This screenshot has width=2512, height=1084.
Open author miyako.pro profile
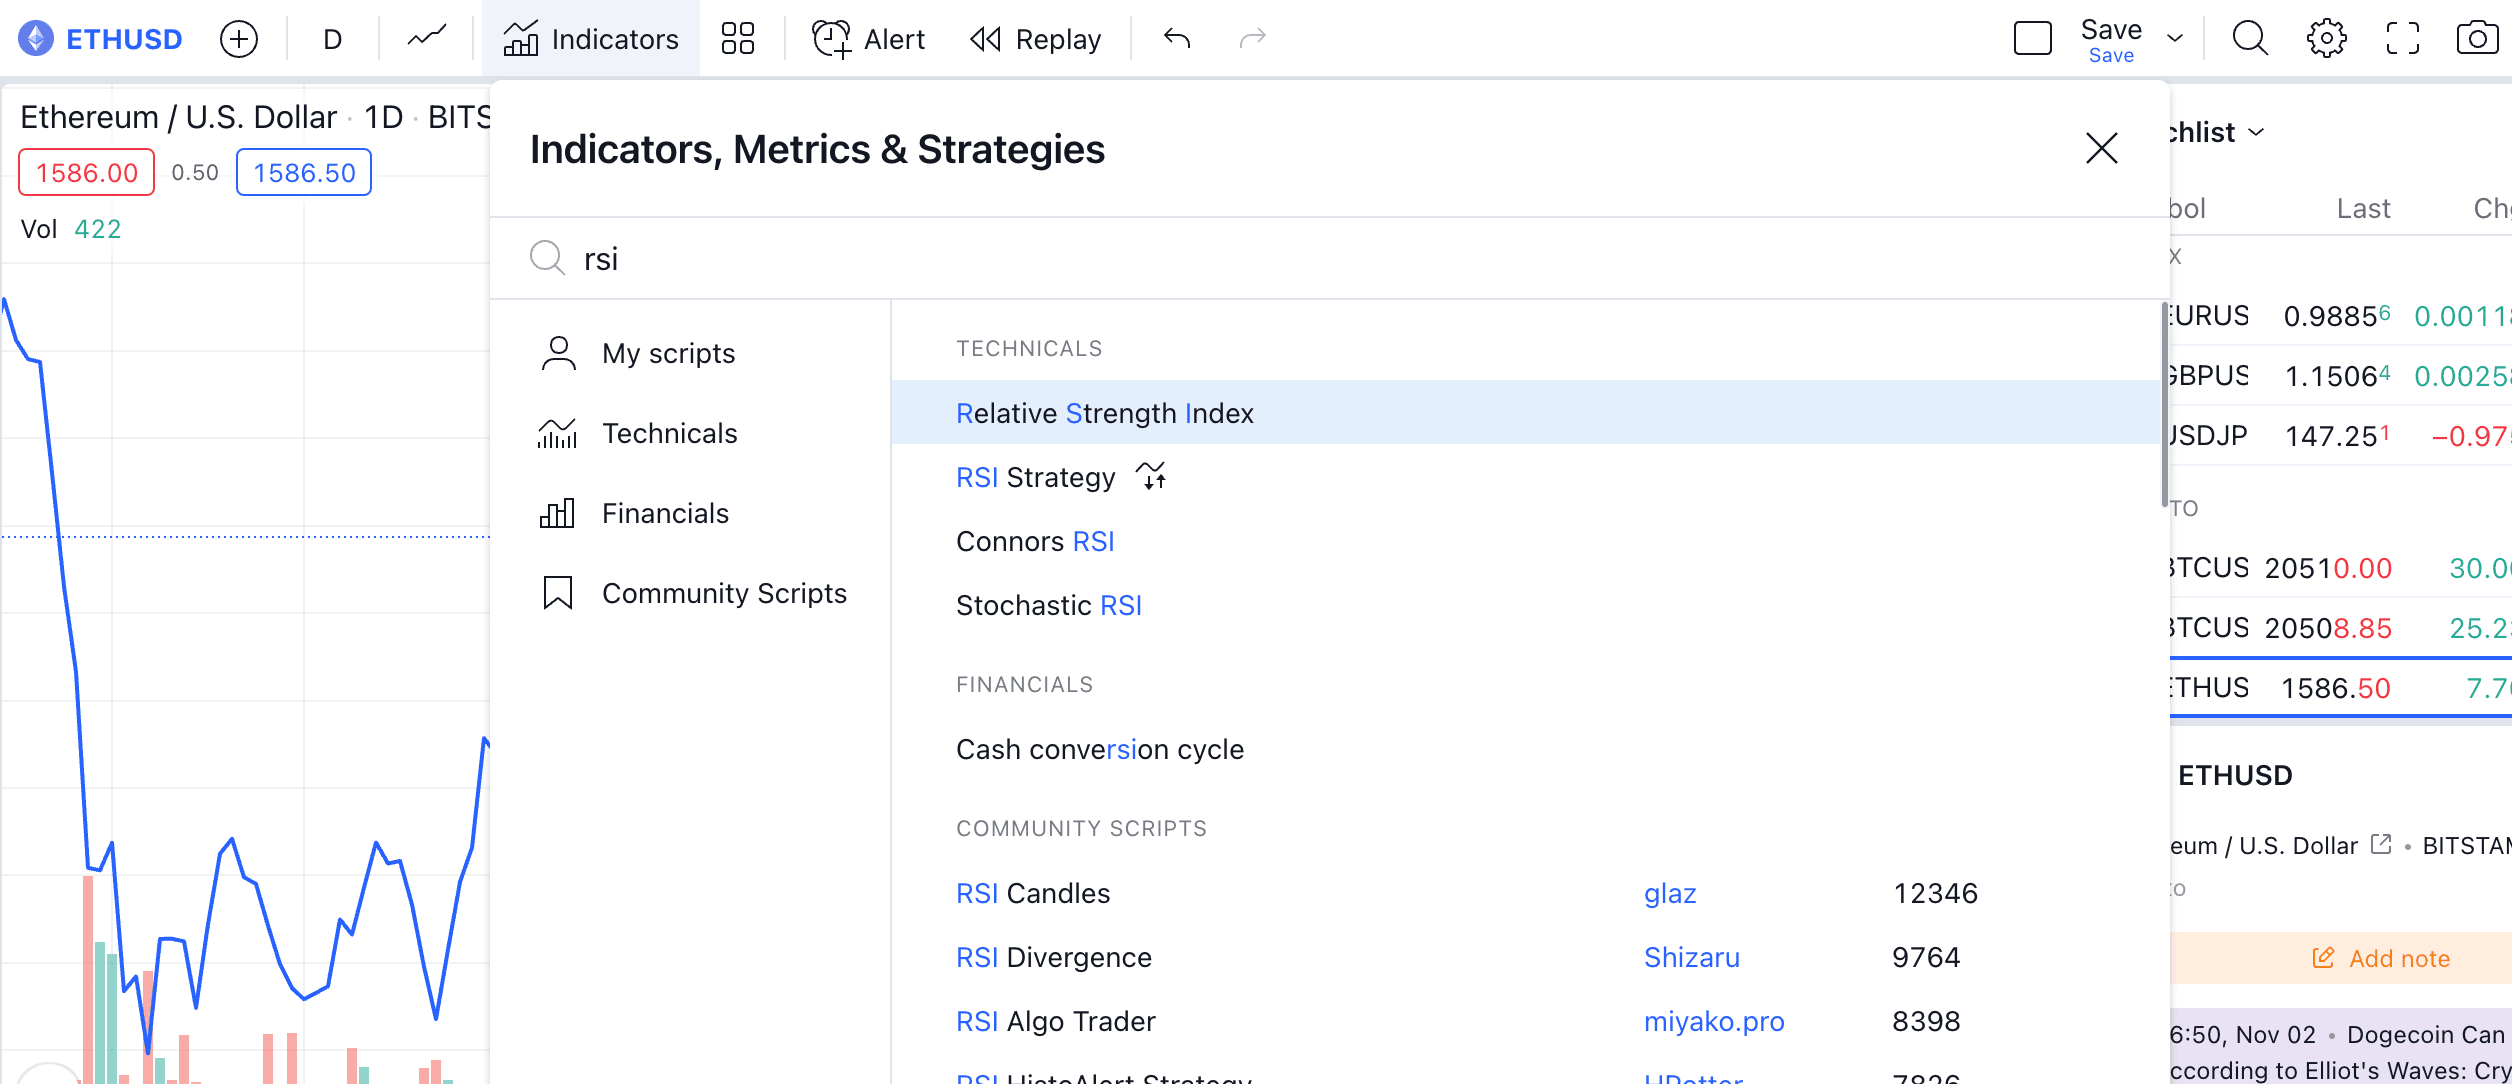pyautogui.click(x=1714, y=1021)
